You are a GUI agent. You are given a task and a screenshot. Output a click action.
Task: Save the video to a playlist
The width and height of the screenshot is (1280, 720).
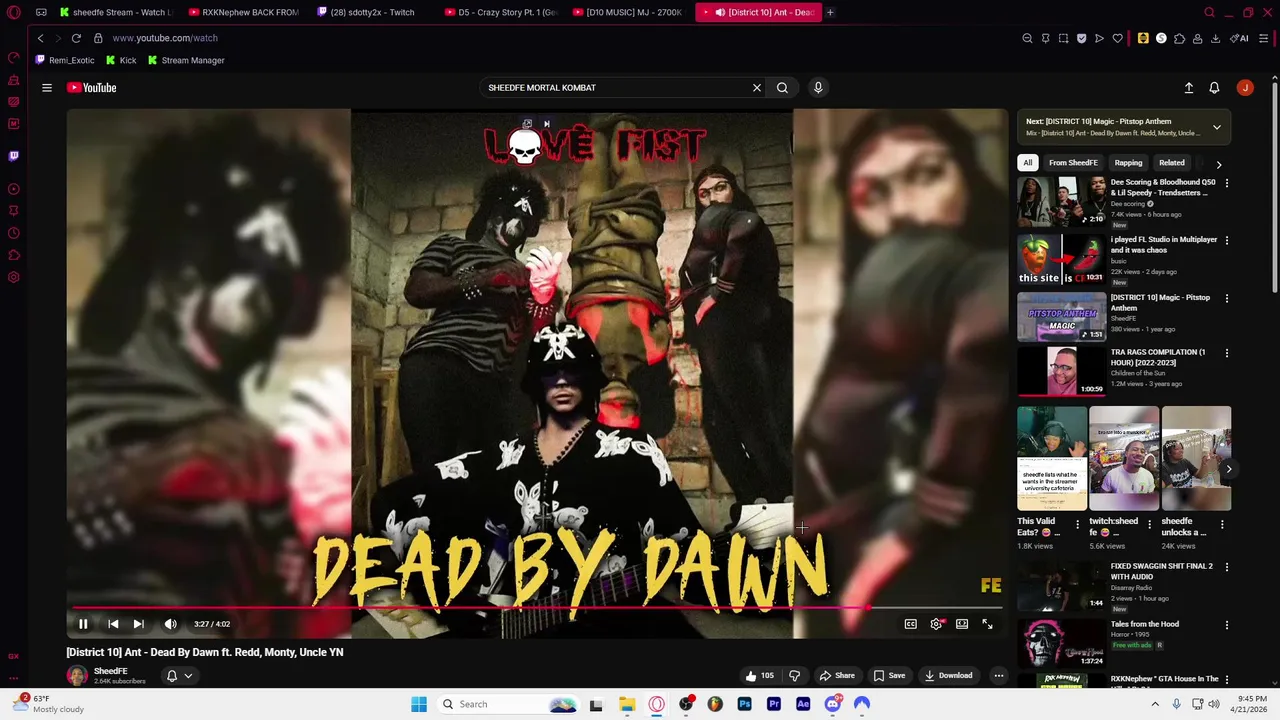coord(889,676)
